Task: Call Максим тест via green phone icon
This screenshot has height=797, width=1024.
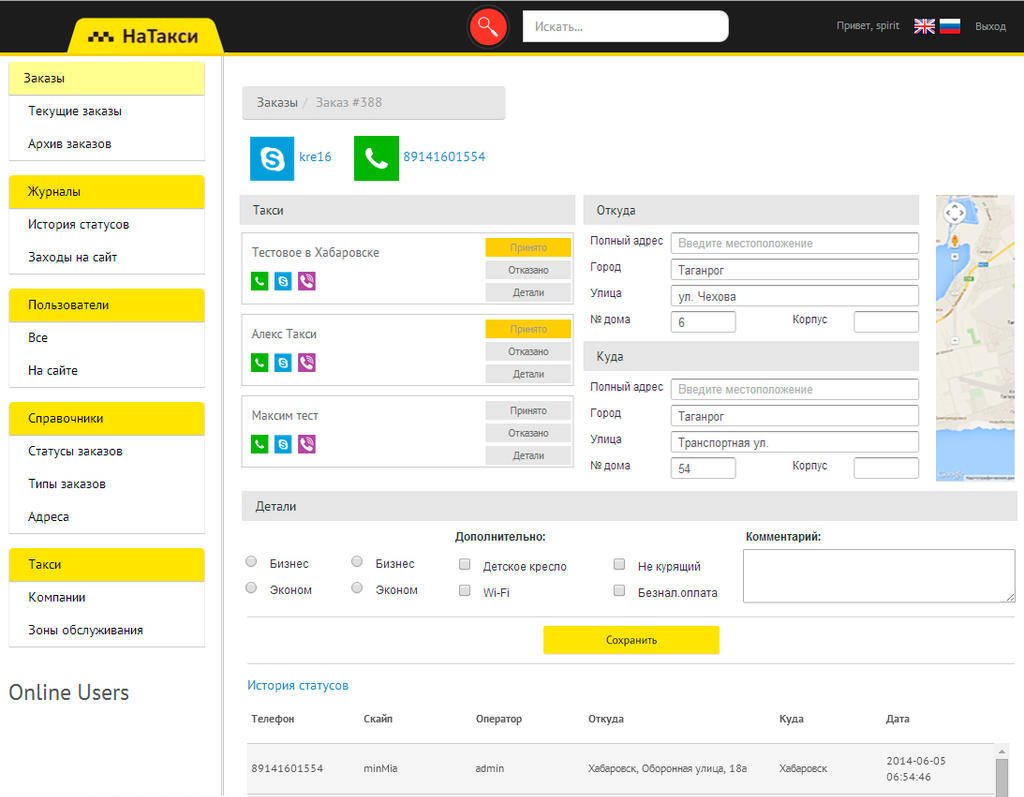Action: 259,444
